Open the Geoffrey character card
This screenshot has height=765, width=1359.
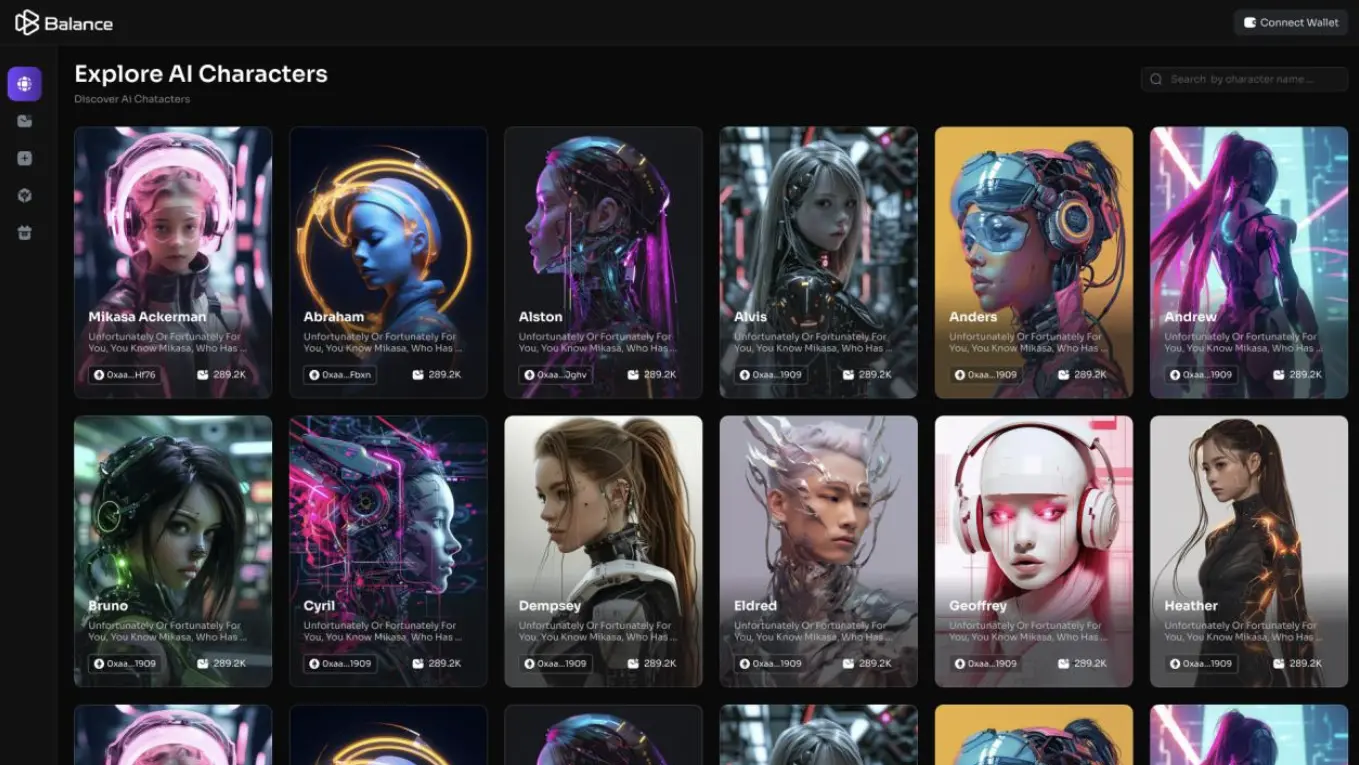pos(1033,550)
